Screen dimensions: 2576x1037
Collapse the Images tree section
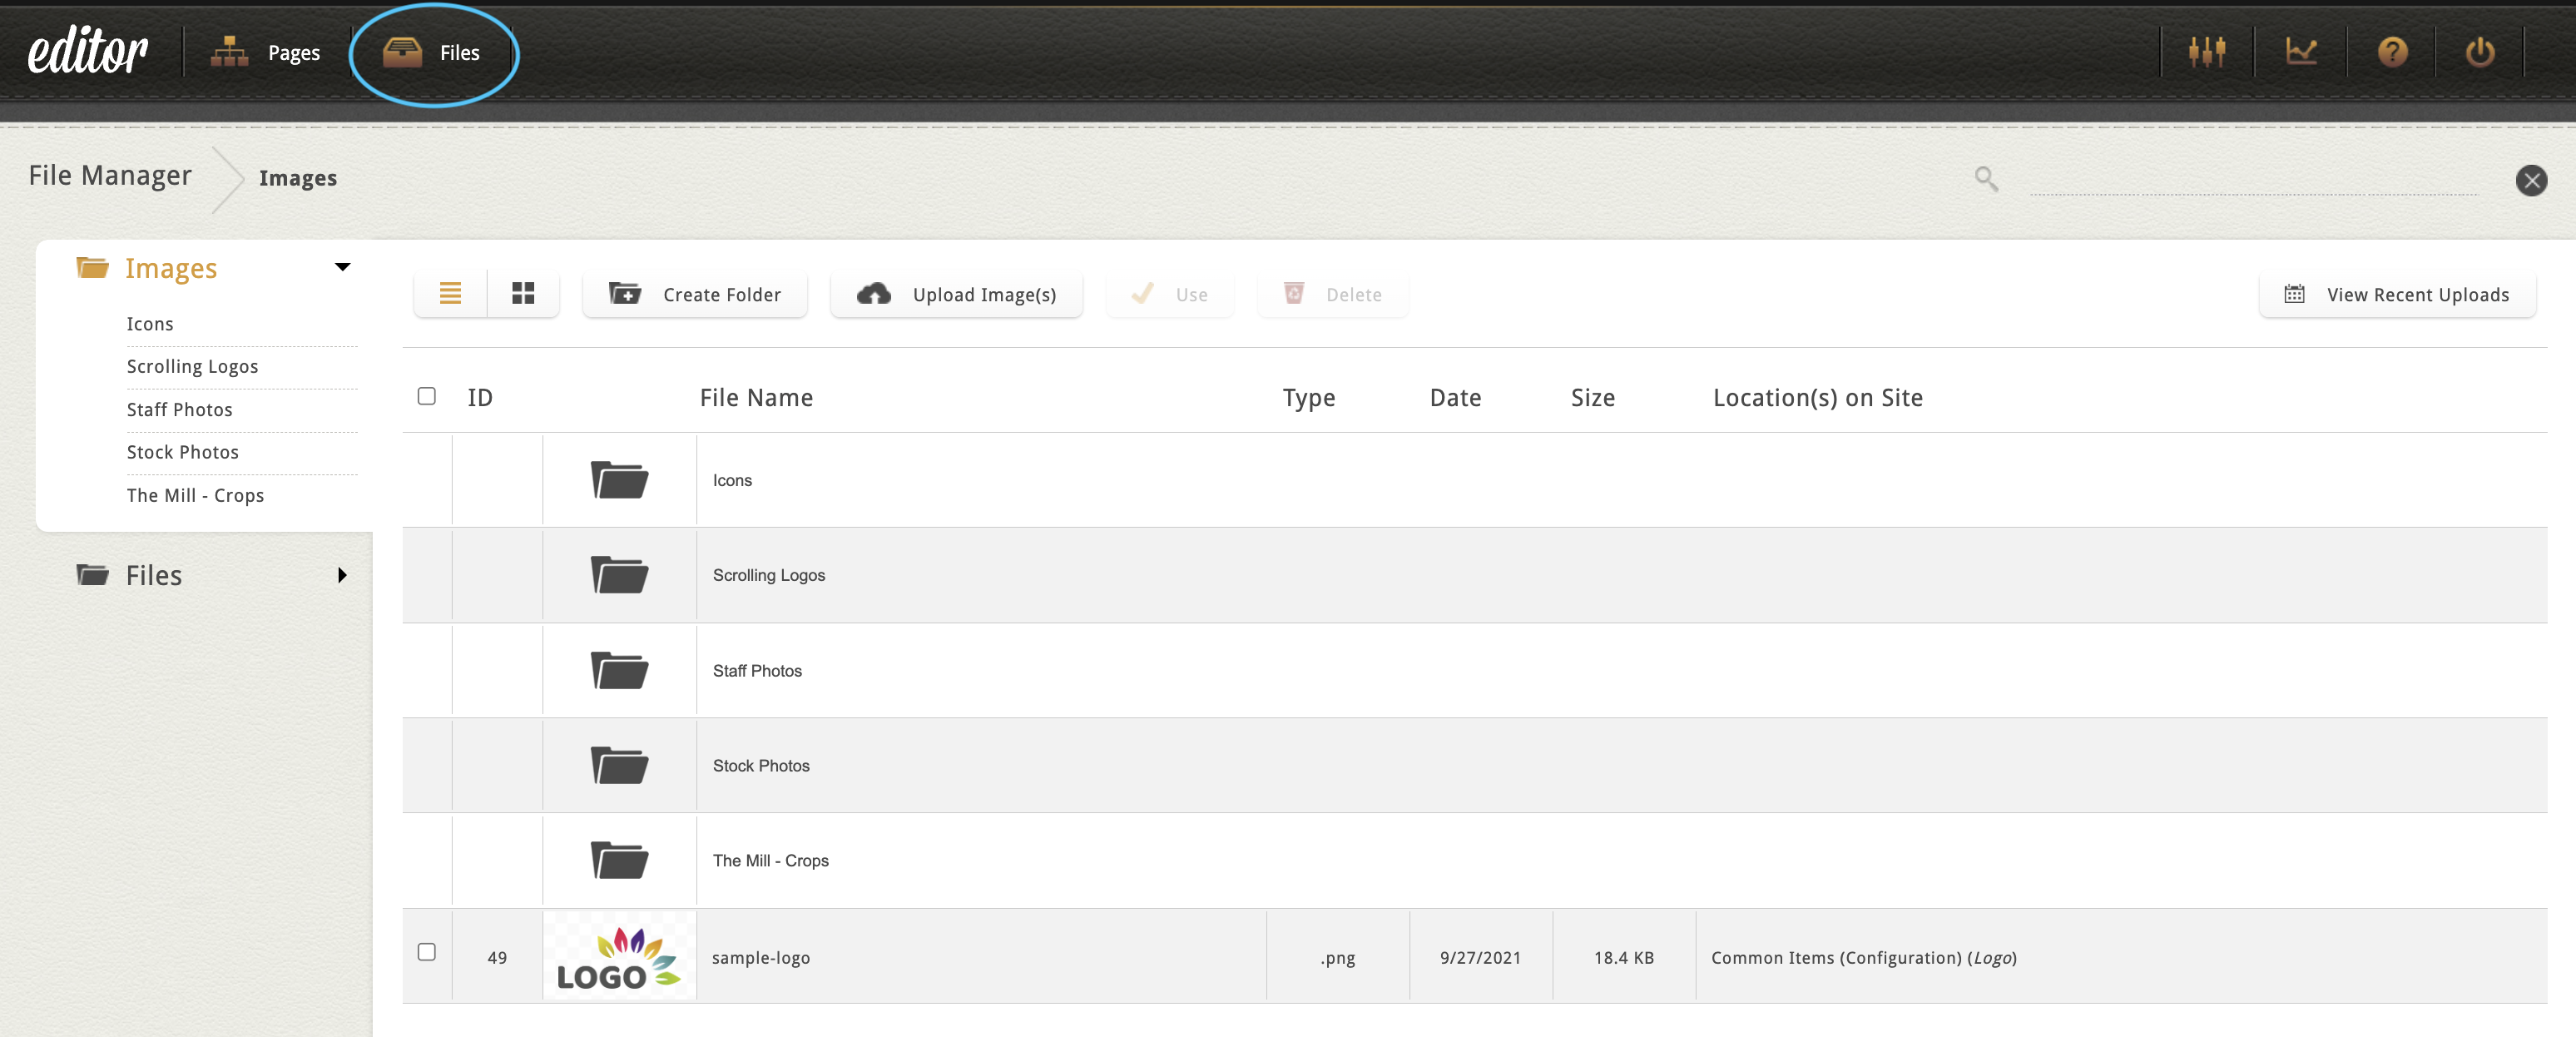(x=342, y=267)
